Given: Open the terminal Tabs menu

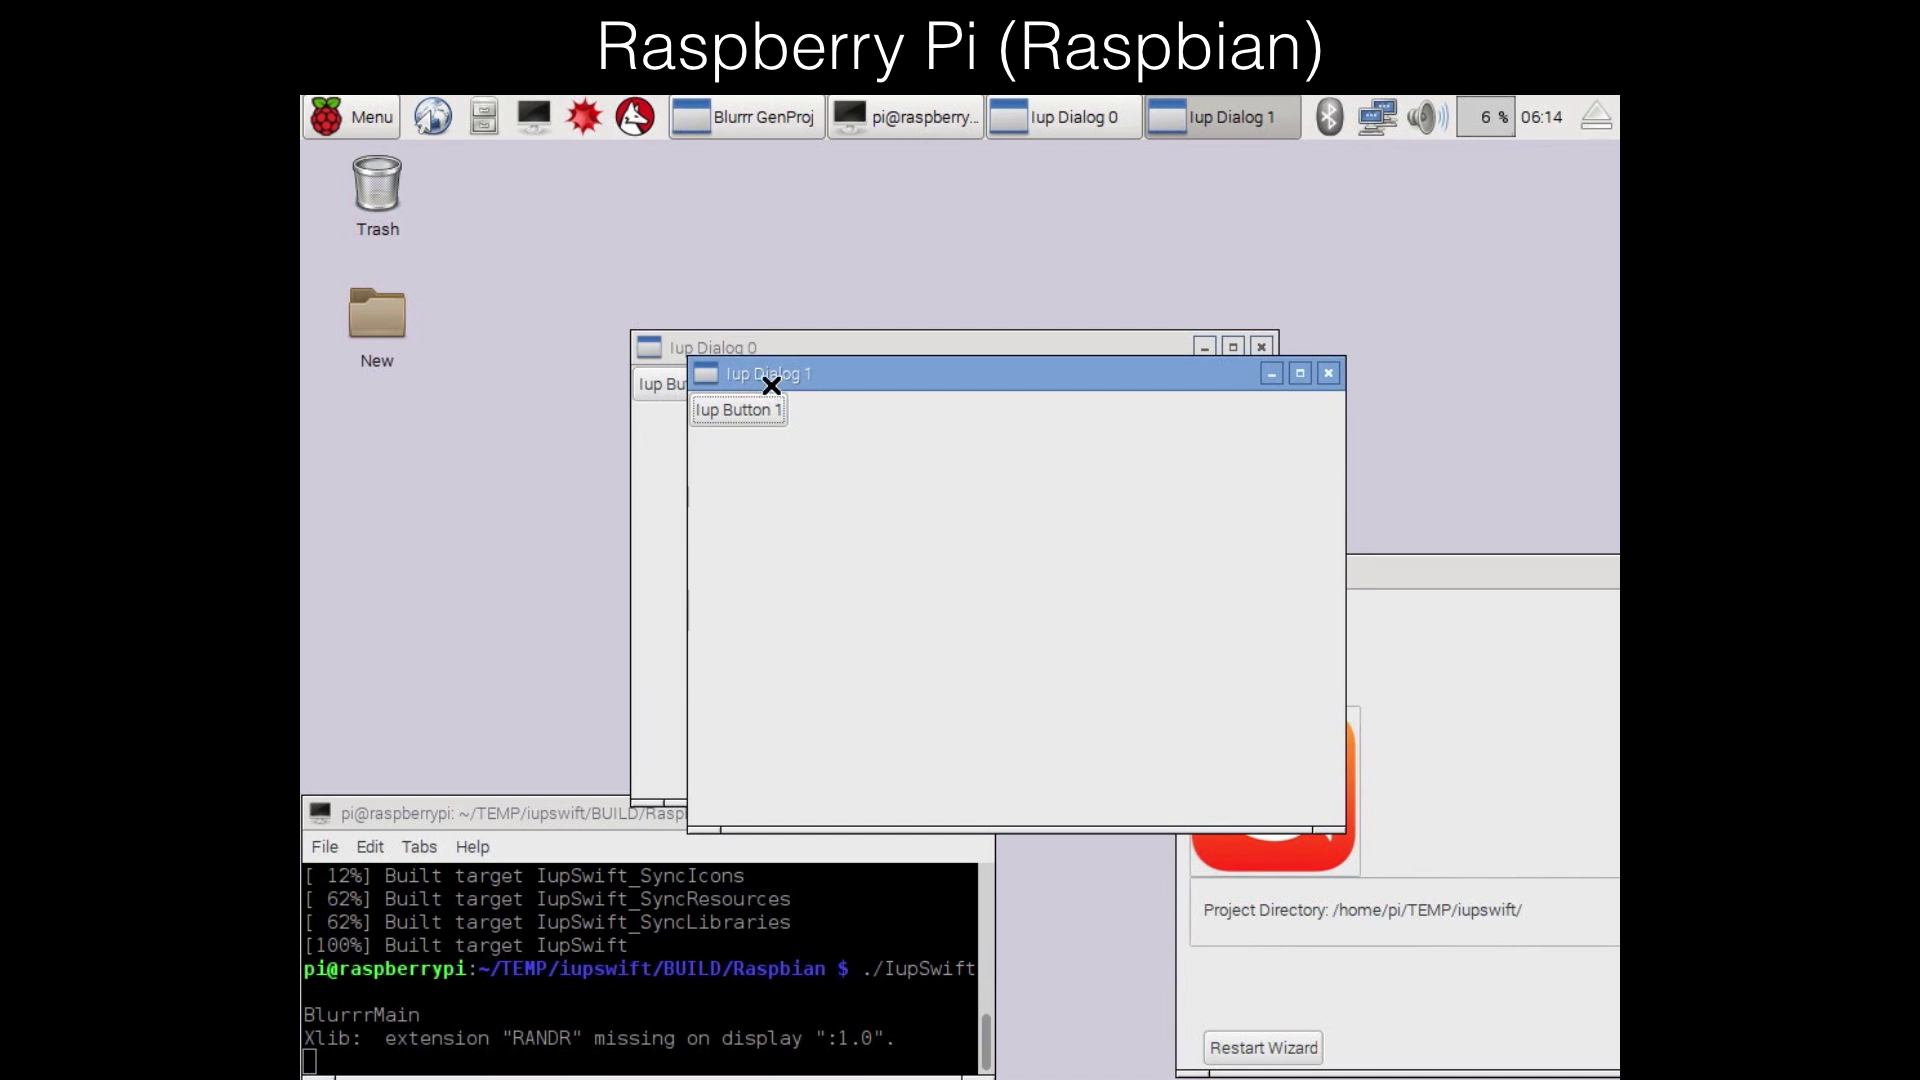Looking at the screenshot, I should (x=419, y=847).
